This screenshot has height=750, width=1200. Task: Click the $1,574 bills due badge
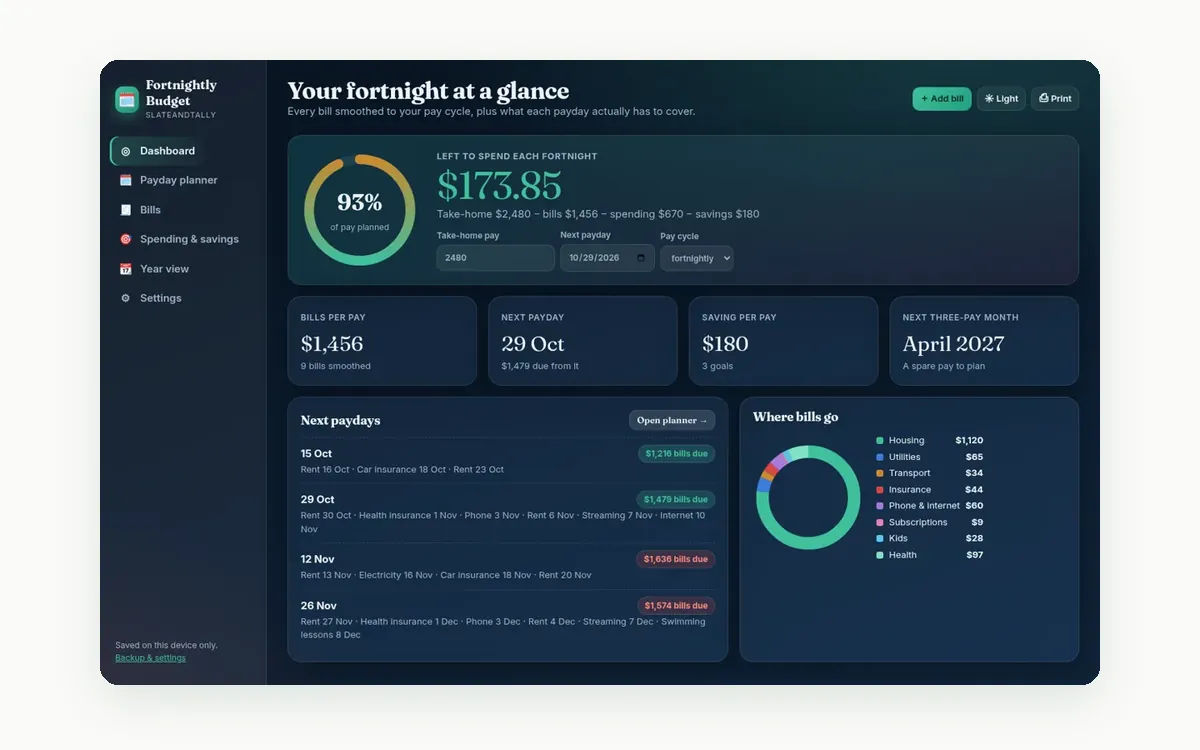[x=676, y=606]
